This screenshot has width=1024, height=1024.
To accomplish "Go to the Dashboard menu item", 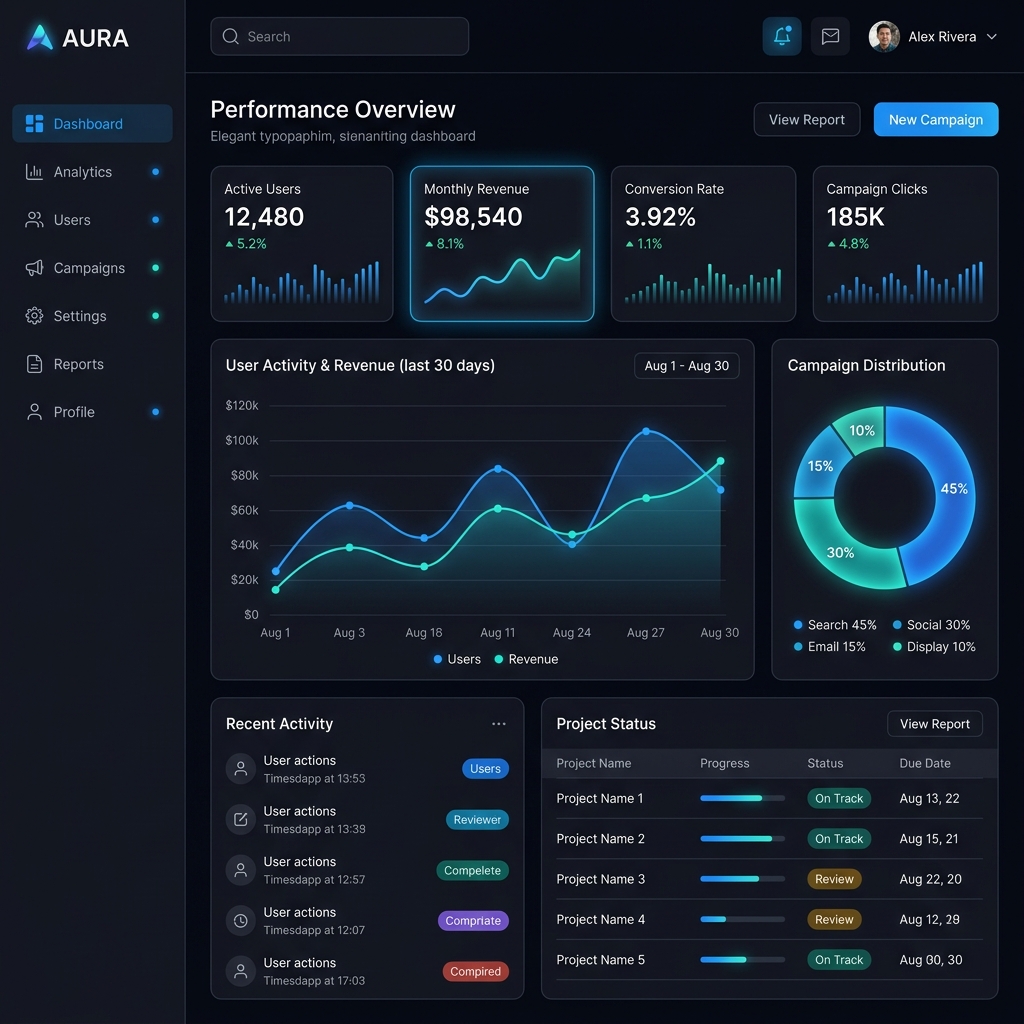I will click(x=93, y=123).
